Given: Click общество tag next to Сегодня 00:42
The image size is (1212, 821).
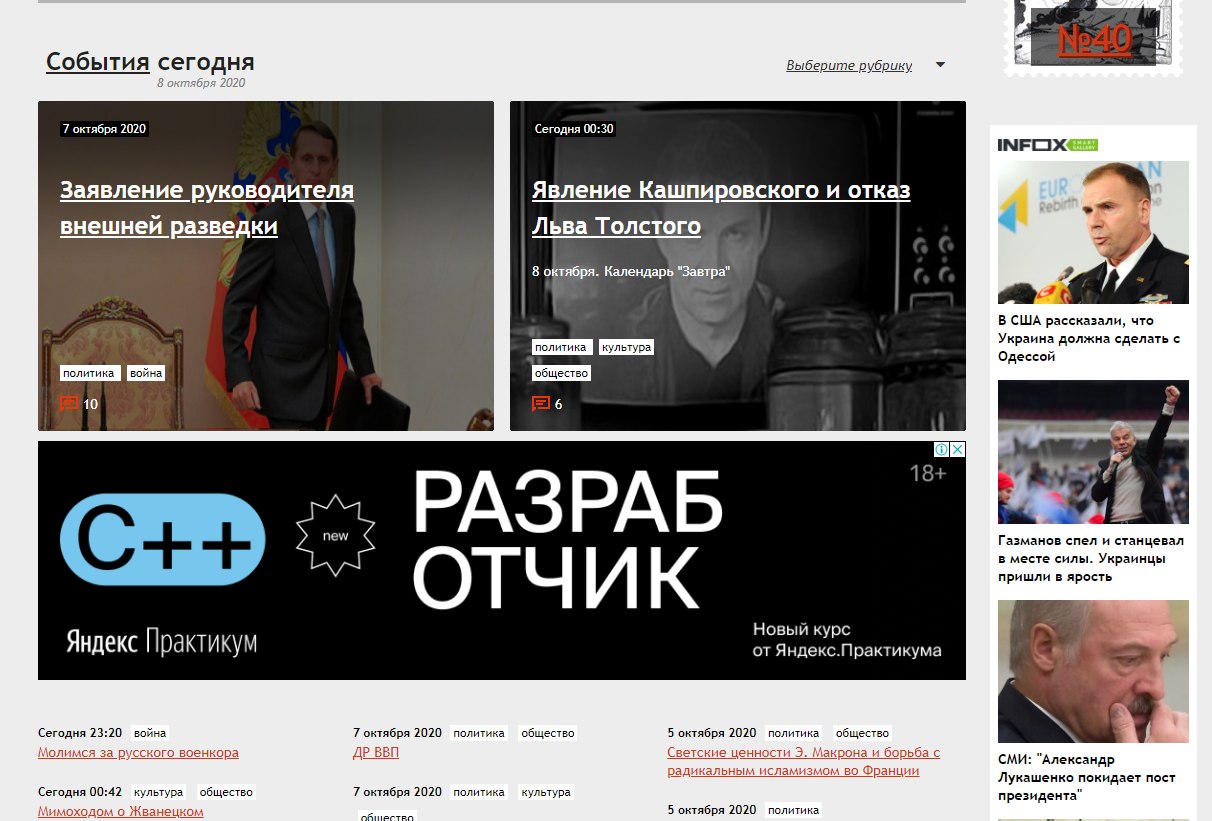Looking at the screenshot, I should point(226,792).
